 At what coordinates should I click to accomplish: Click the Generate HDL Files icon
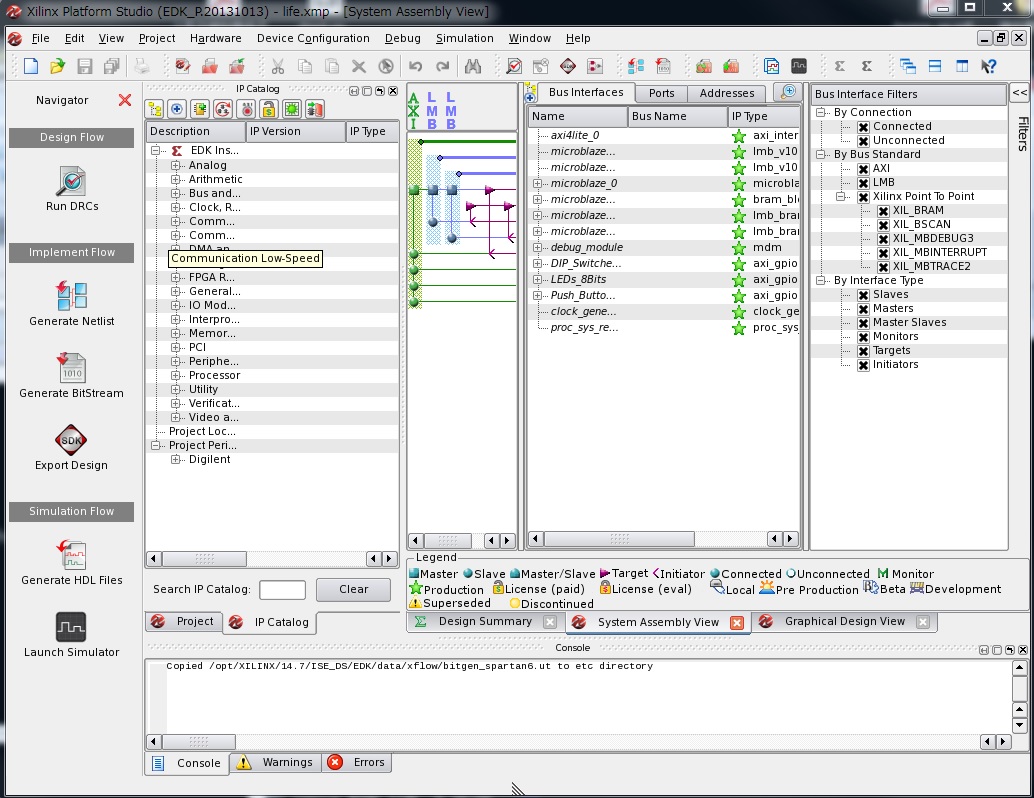point(71,555)
